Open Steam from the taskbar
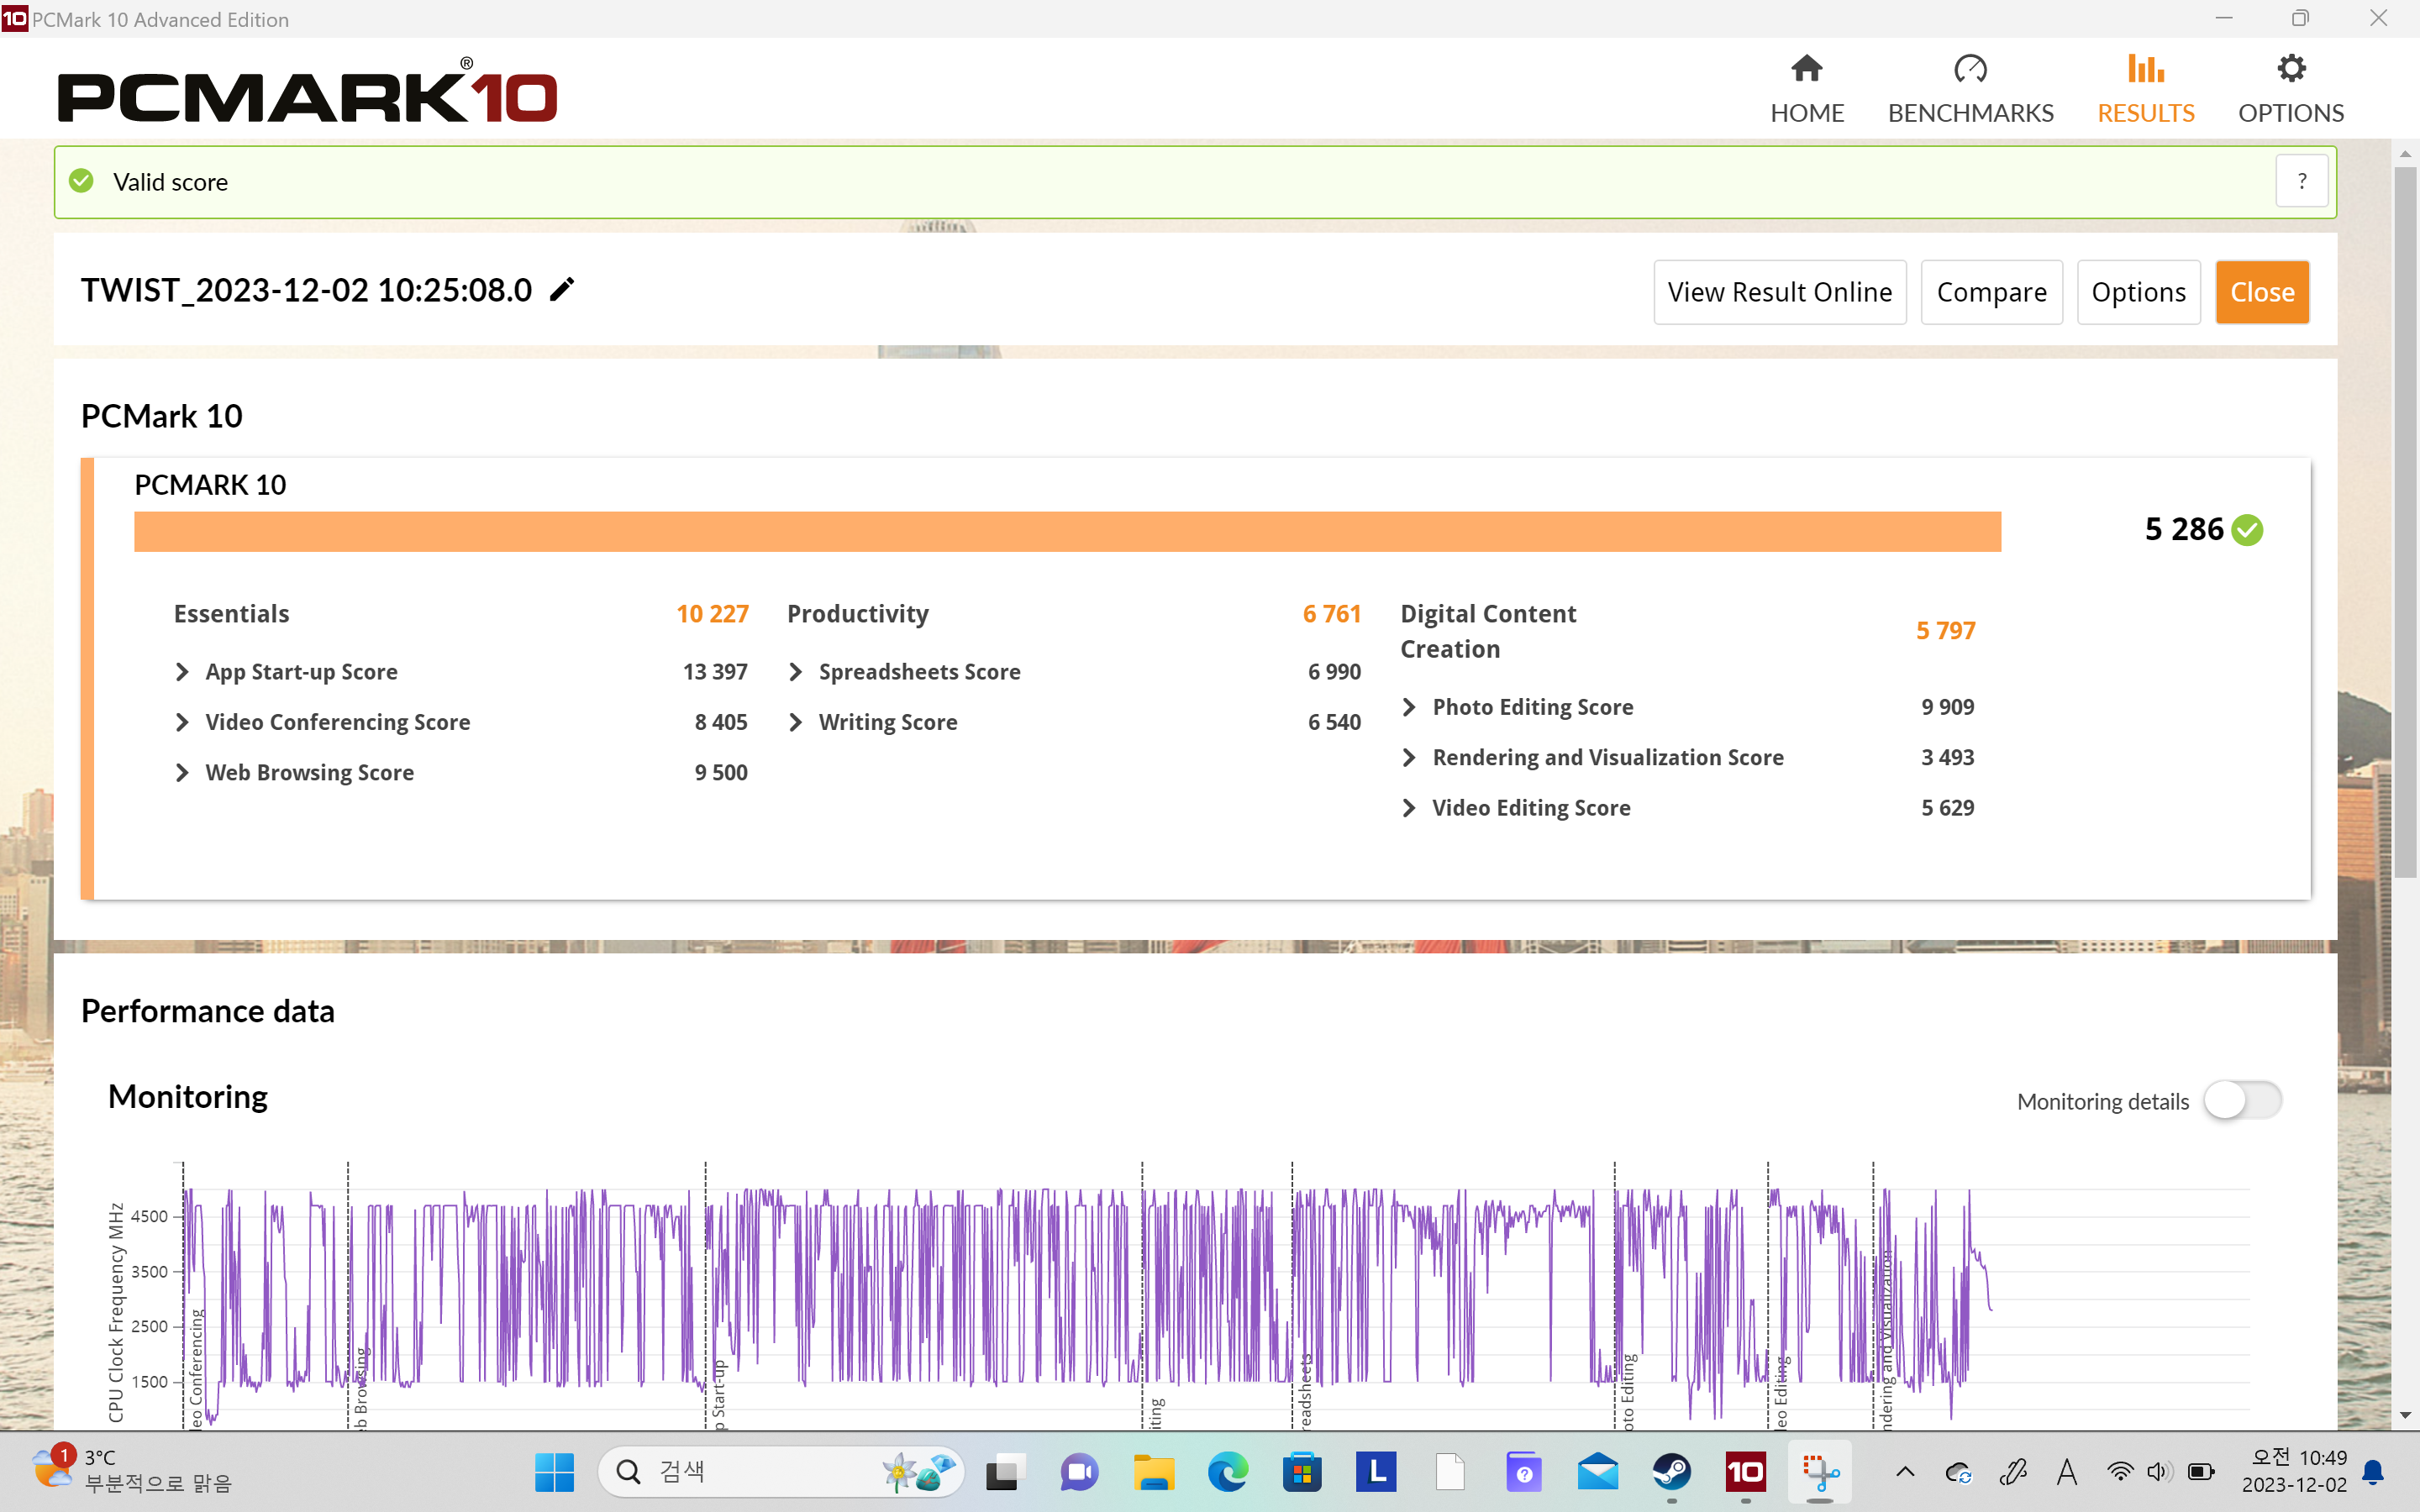This screenshot has height=1512, width=2420. click(x=1672, y=1472)
